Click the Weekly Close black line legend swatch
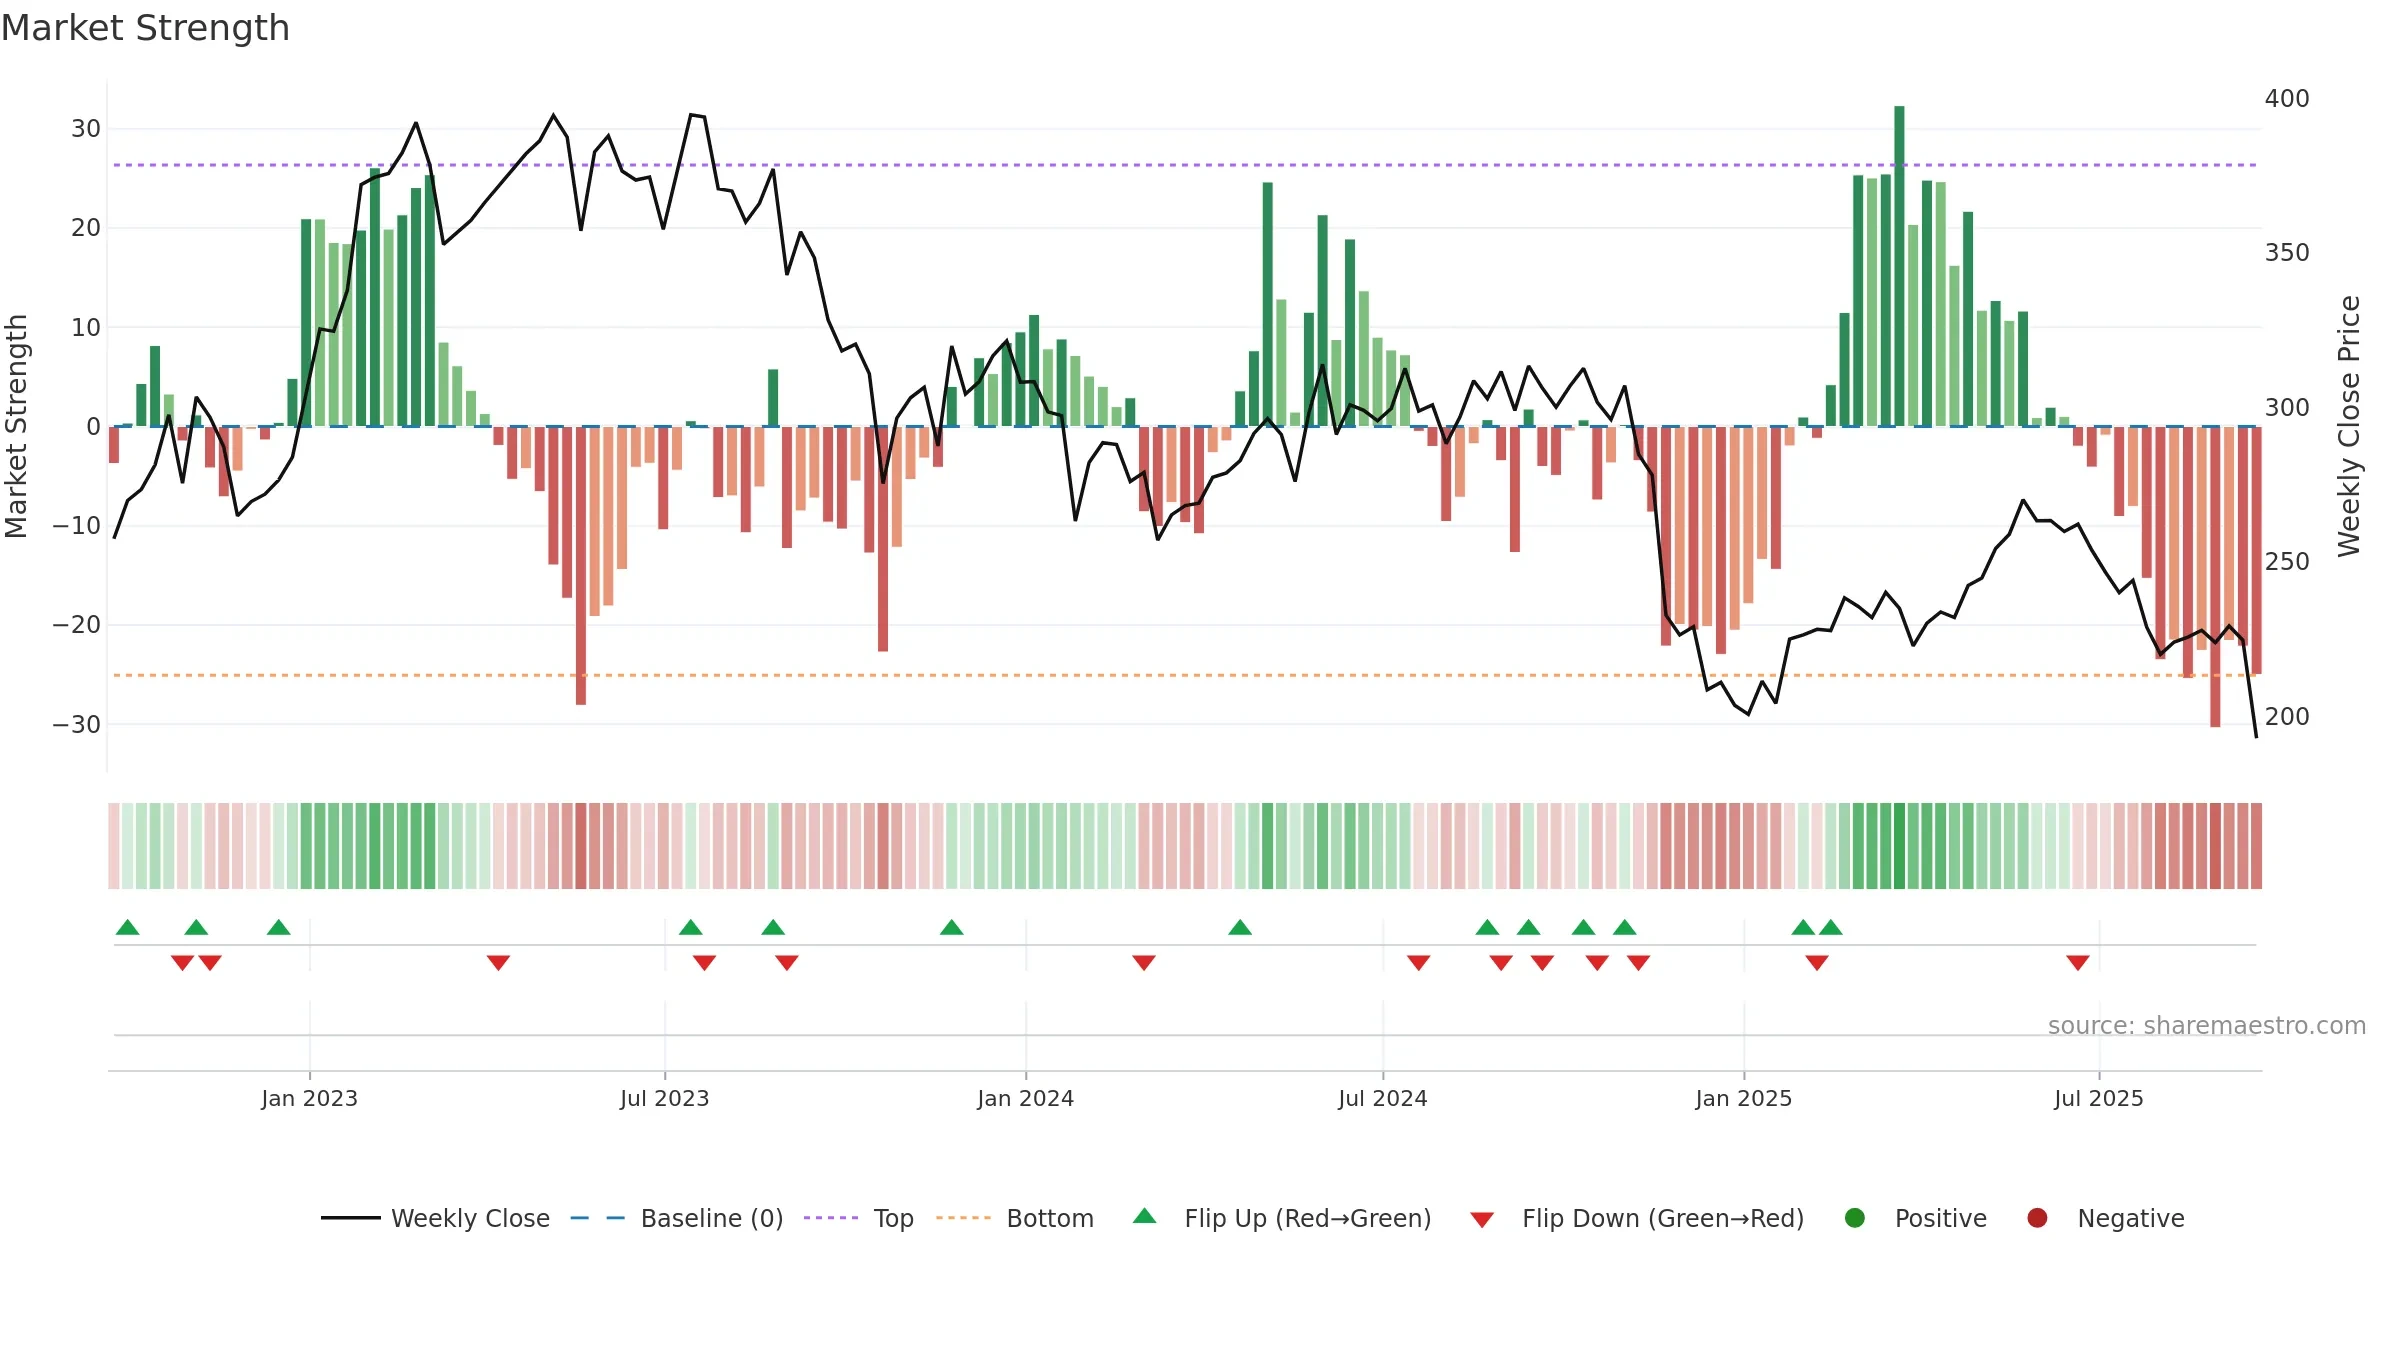The image size is (2400, 1350). [x=351, y=1218]
